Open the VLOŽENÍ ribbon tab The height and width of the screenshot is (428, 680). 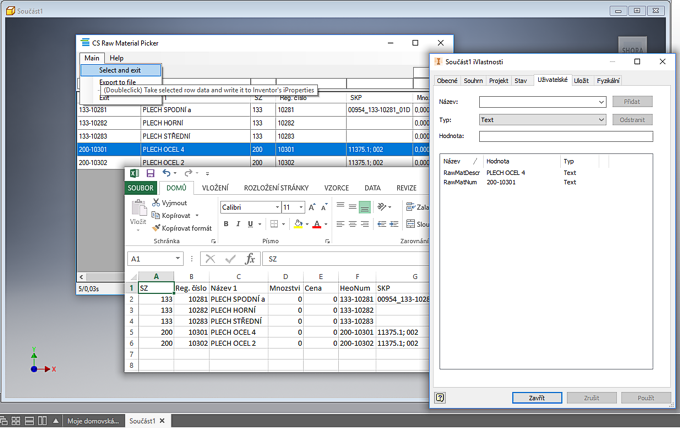coord(215,187)
